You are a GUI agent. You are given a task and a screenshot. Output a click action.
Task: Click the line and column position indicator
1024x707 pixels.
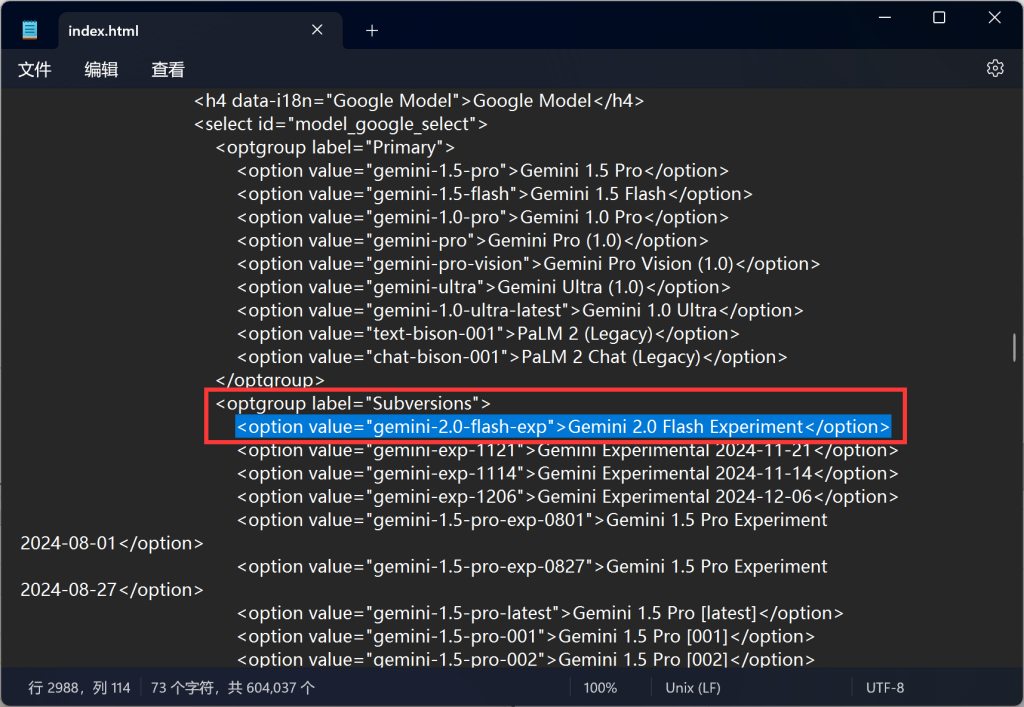(79, 687)
